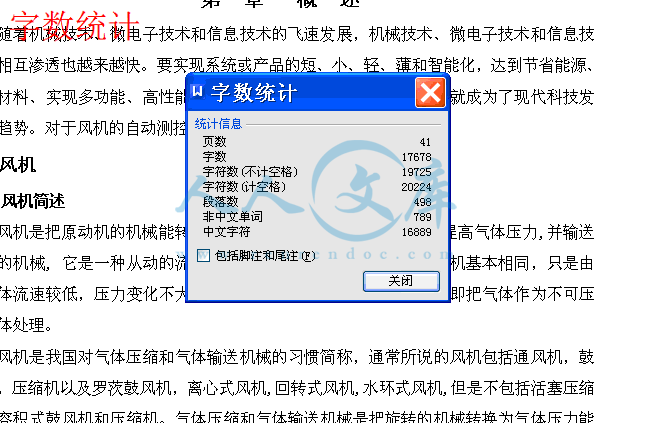Click the 页数 value 41

point(425,142)
